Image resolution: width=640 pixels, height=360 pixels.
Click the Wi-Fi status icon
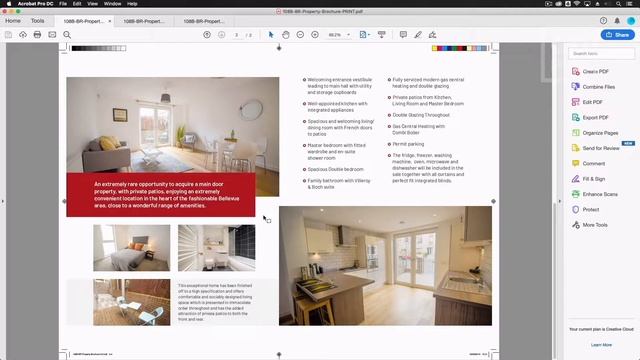tap(577, 4)
